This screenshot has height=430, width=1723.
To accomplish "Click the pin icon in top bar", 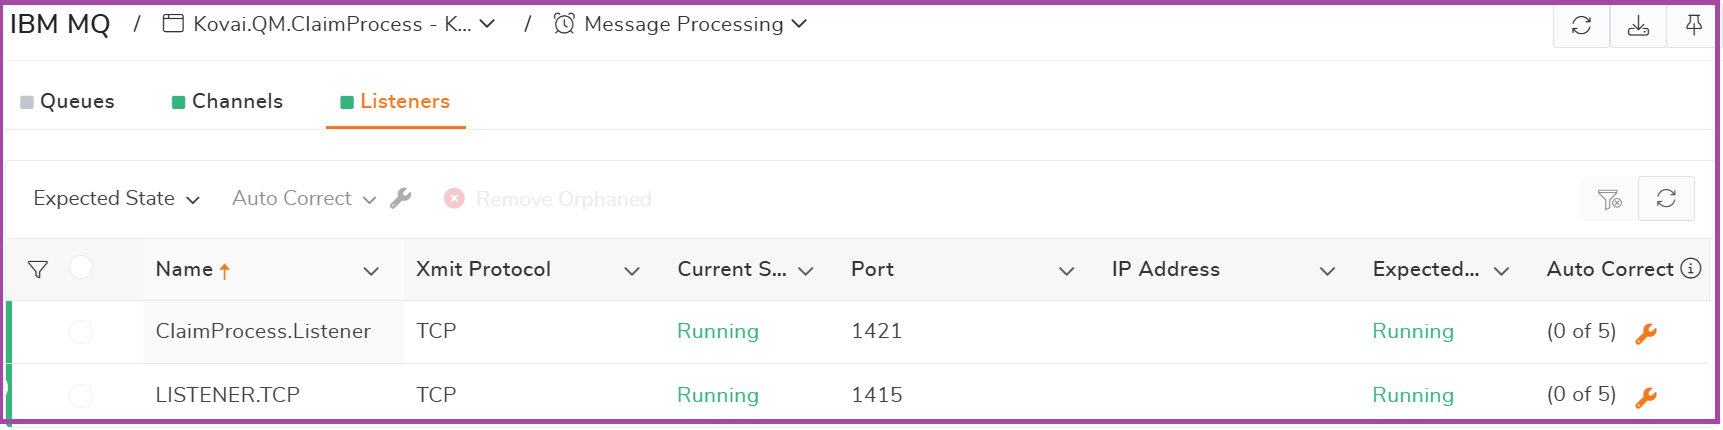I will click(x=1693, y=25).
